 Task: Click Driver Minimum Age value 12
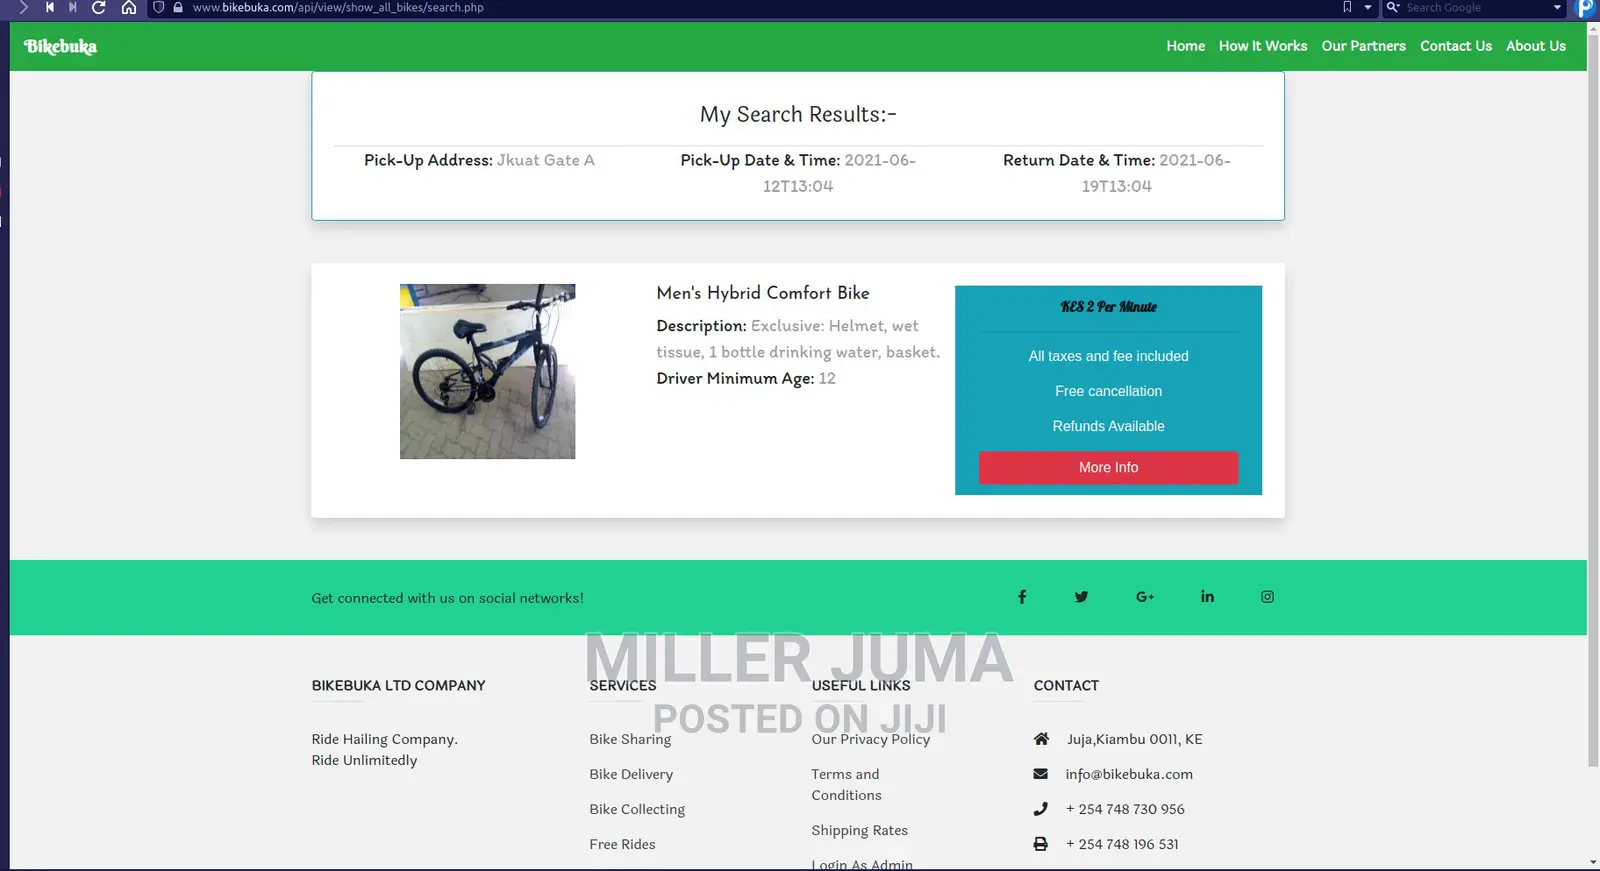pyautogui.click(x=827, y=378)
